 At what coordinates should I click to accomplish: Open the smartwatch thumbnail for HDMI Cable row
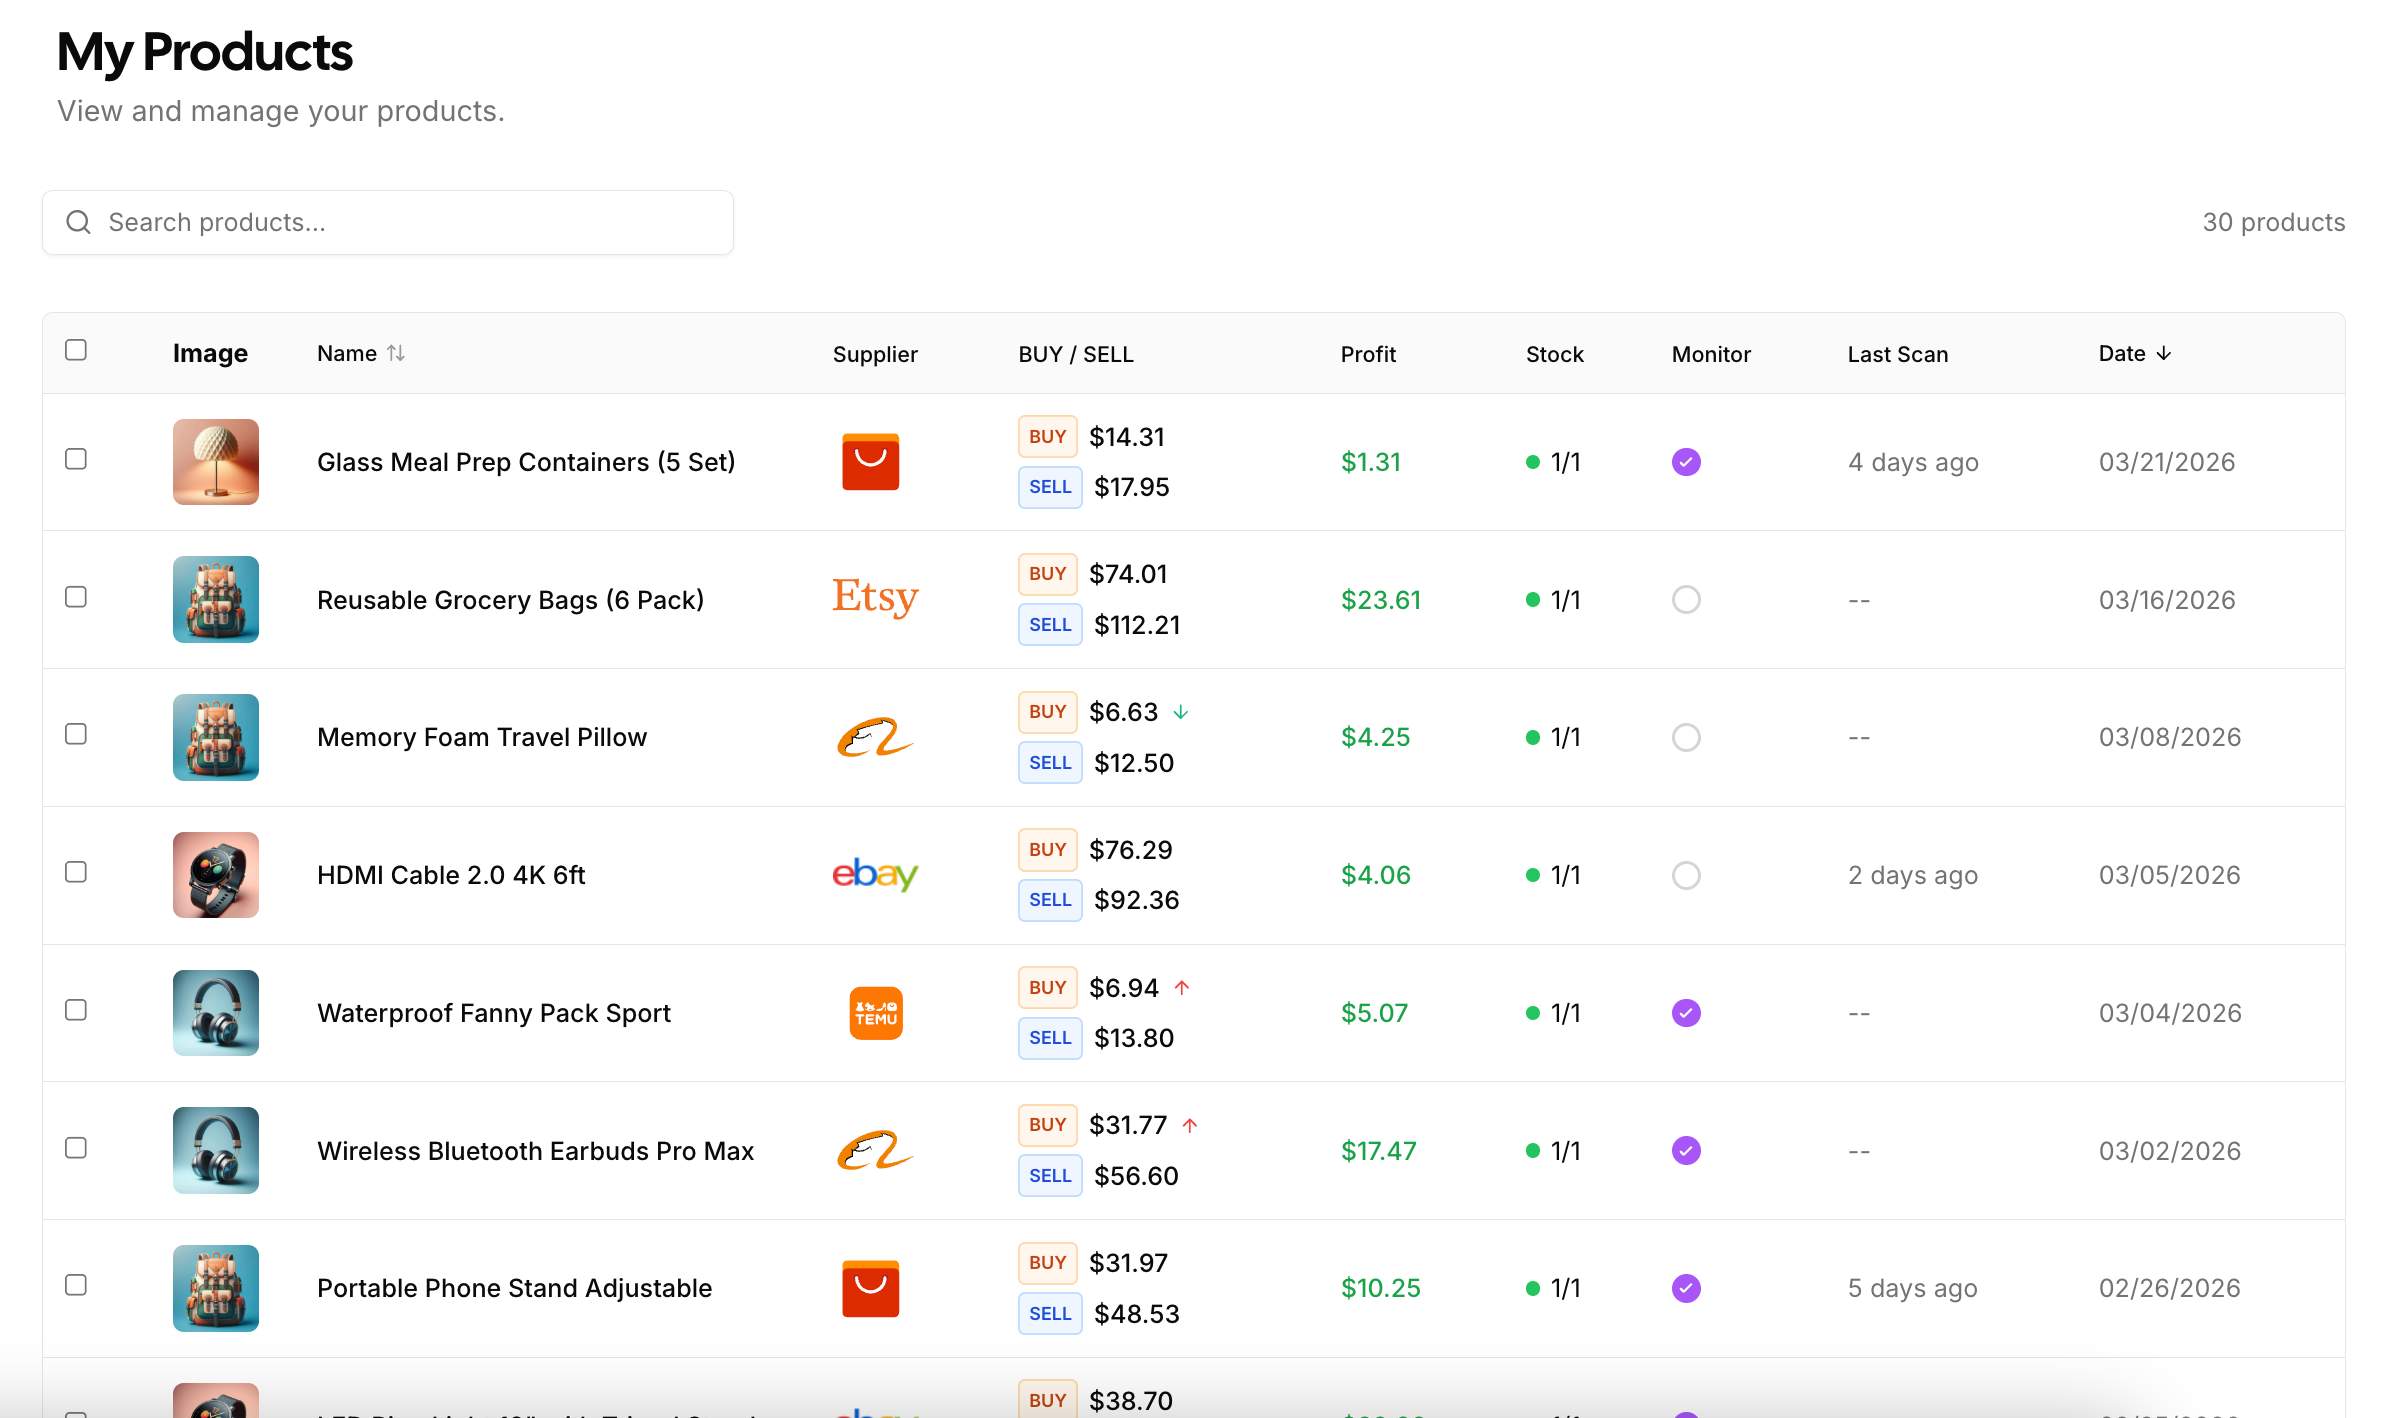(215, 874)
